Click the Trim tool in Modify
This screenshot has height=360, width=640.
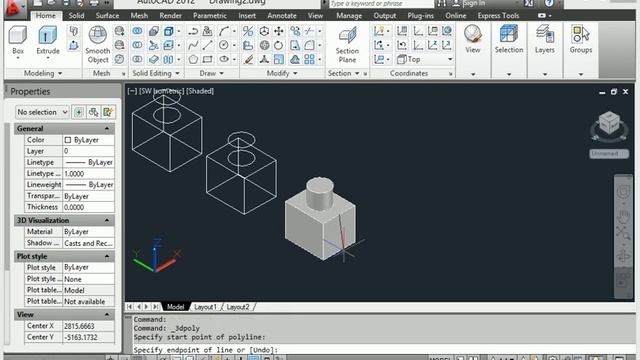point(309,31)
